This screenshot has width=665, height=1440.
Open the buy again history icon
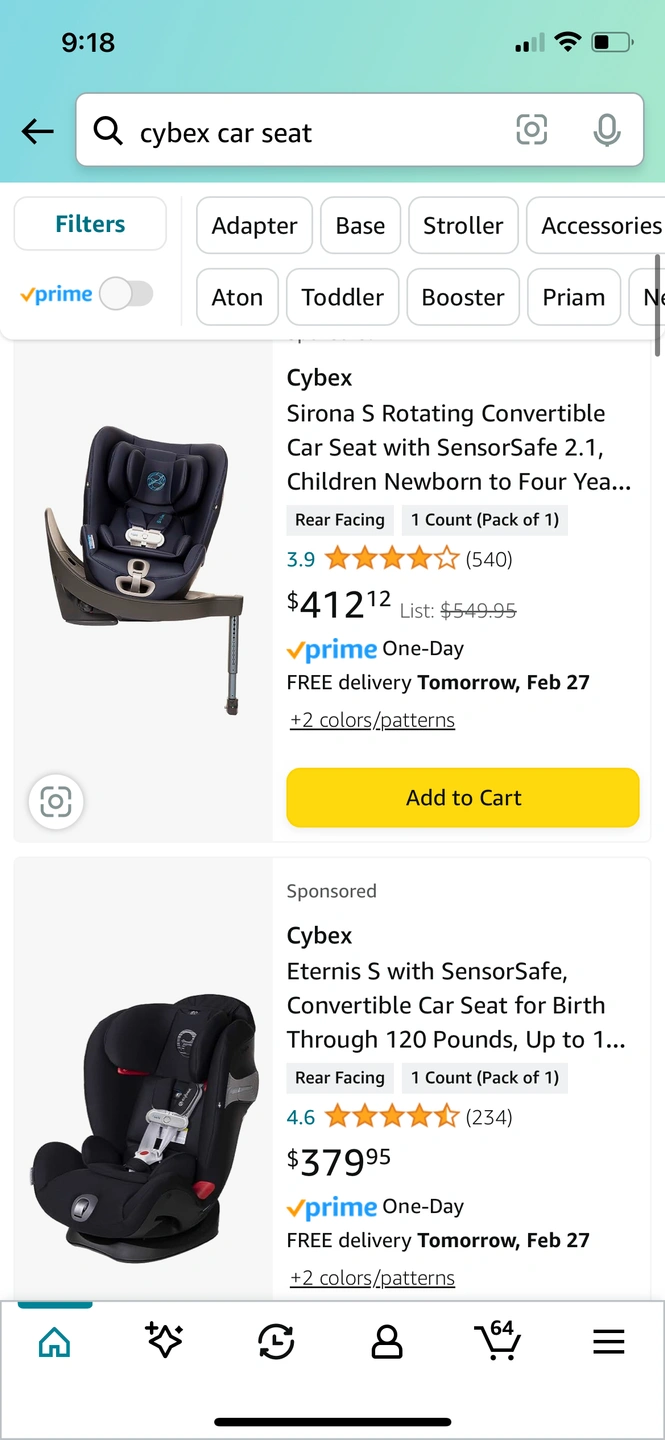275,1342
